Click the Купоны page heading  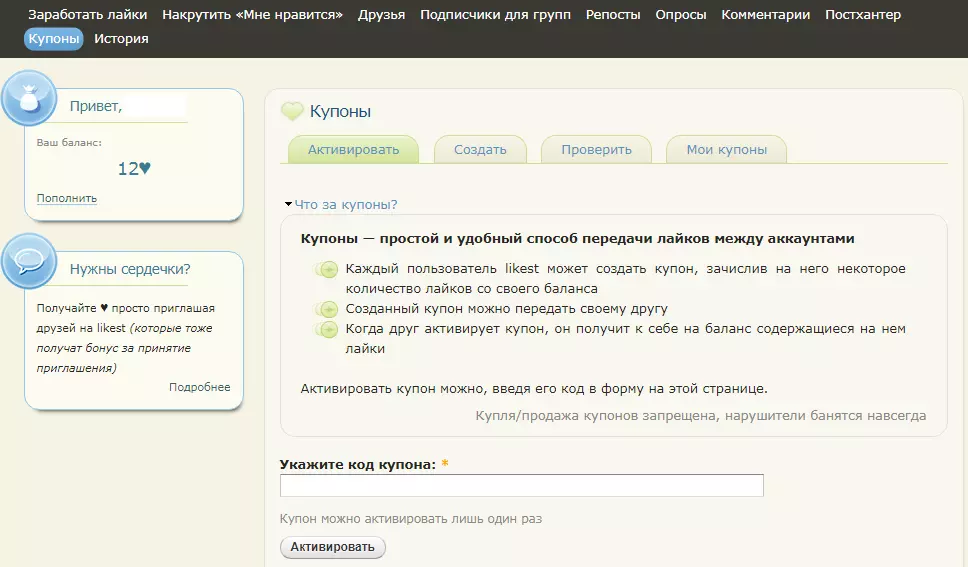[x=340, y=111]
